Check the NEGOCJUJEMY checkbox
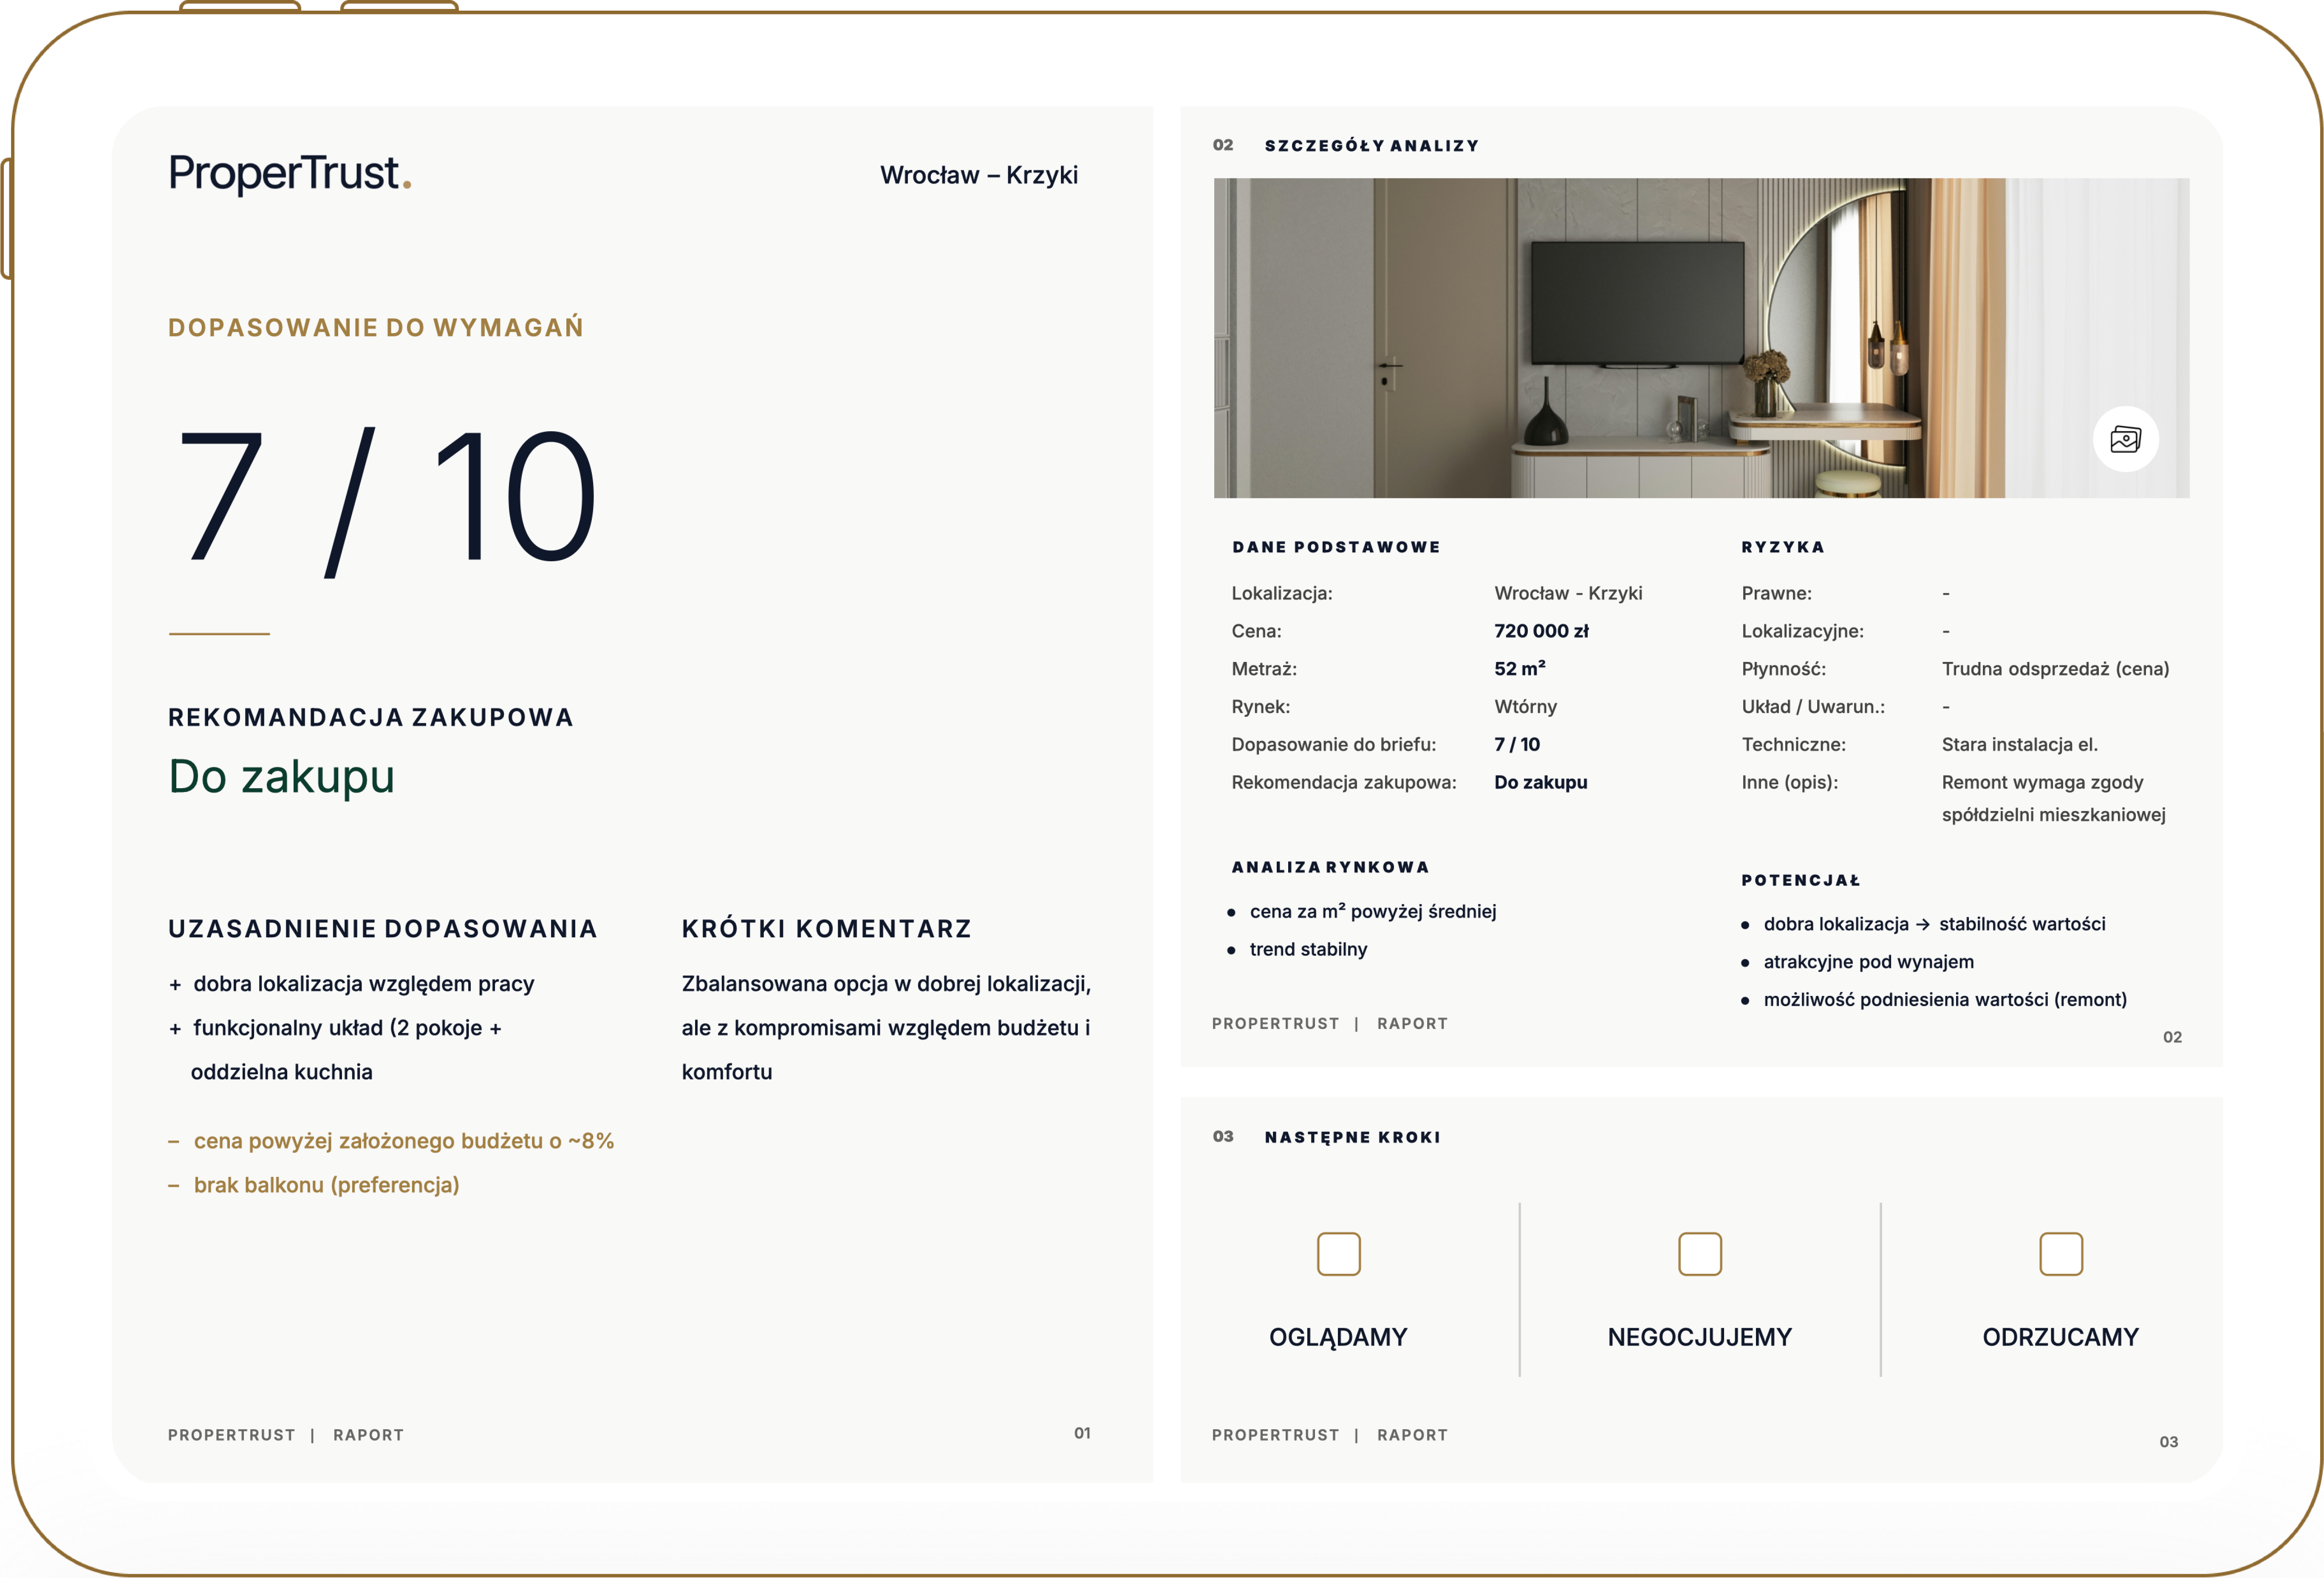 tap(1699, 1254)
